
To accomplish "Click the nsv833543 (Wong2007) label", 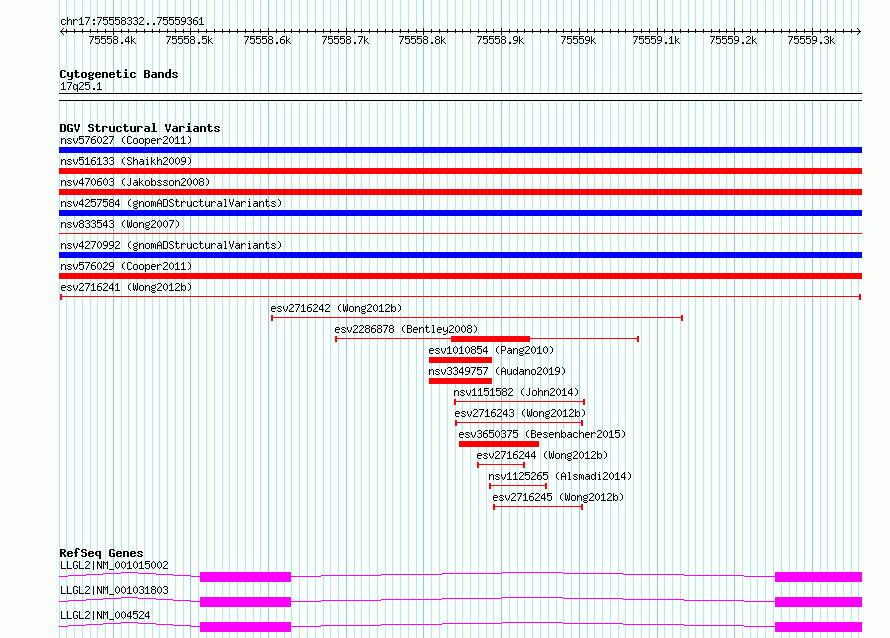I will (x=120, y=224).
